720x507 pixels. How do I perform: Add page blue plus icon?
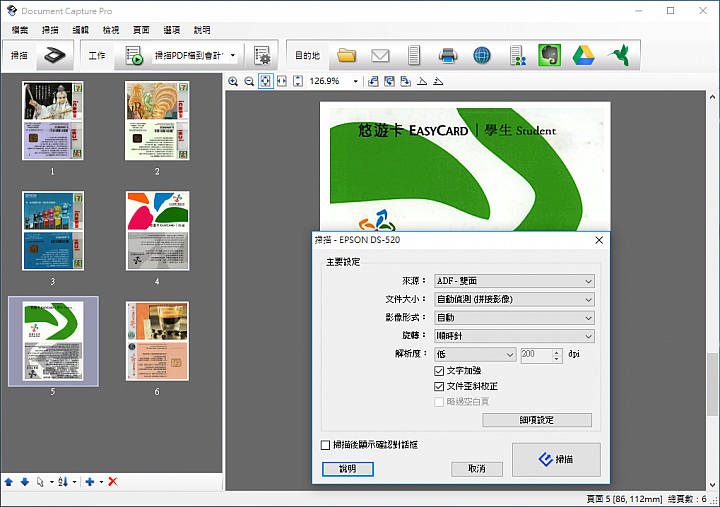pos(90,482)
